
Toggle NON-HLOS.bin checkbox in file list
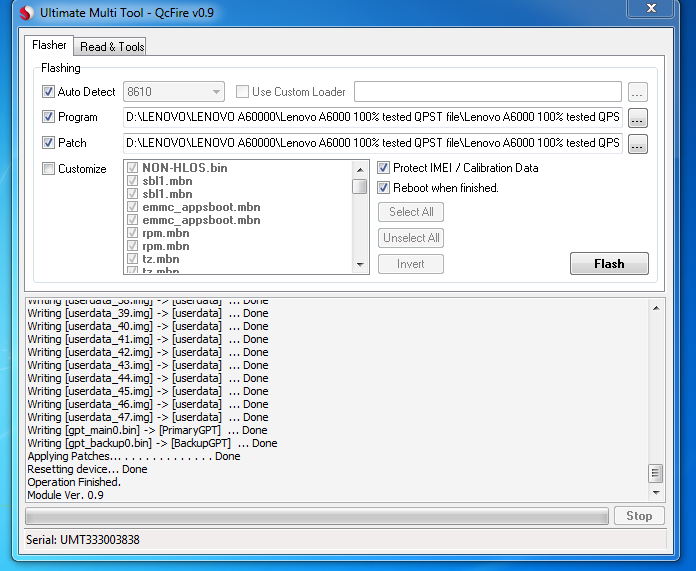click(x=132, y=168)
